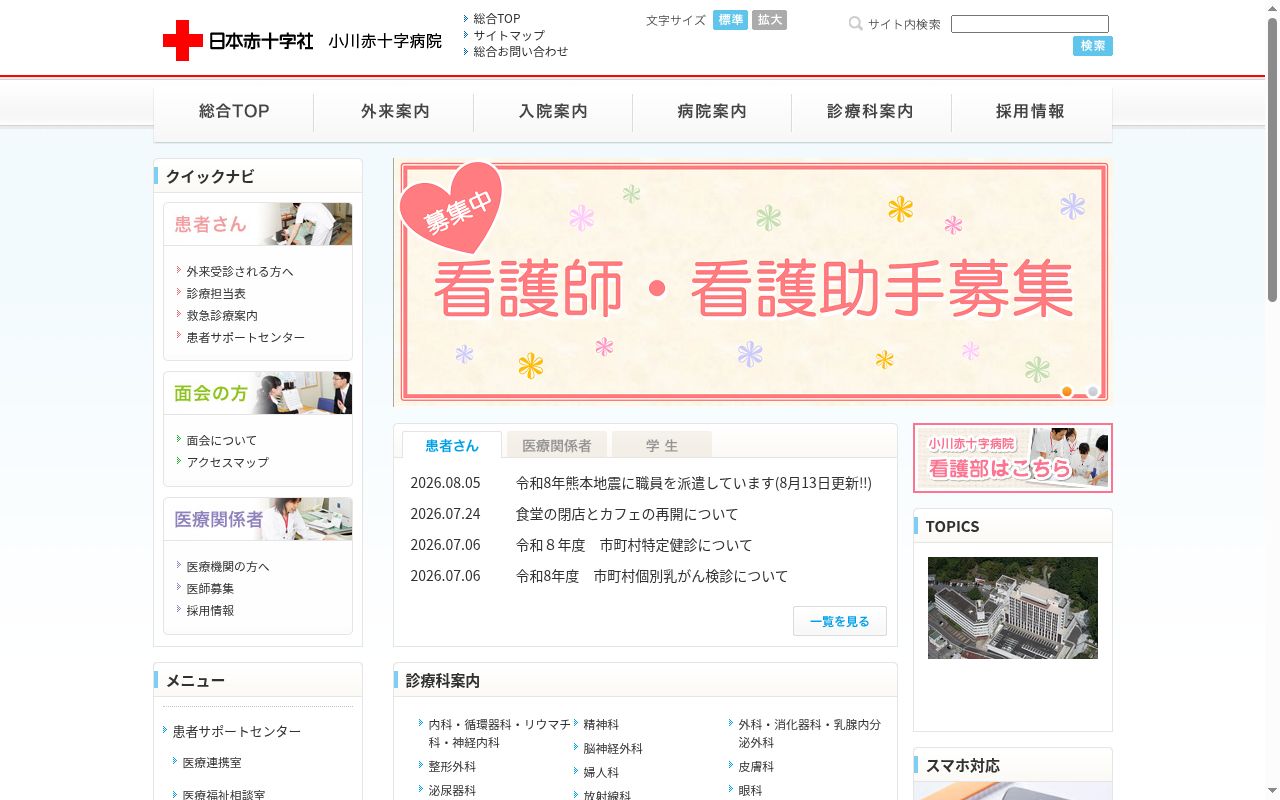Open the top 総合TOP header link
Viewport: 1280px width, 800px height.
[497, 19]
